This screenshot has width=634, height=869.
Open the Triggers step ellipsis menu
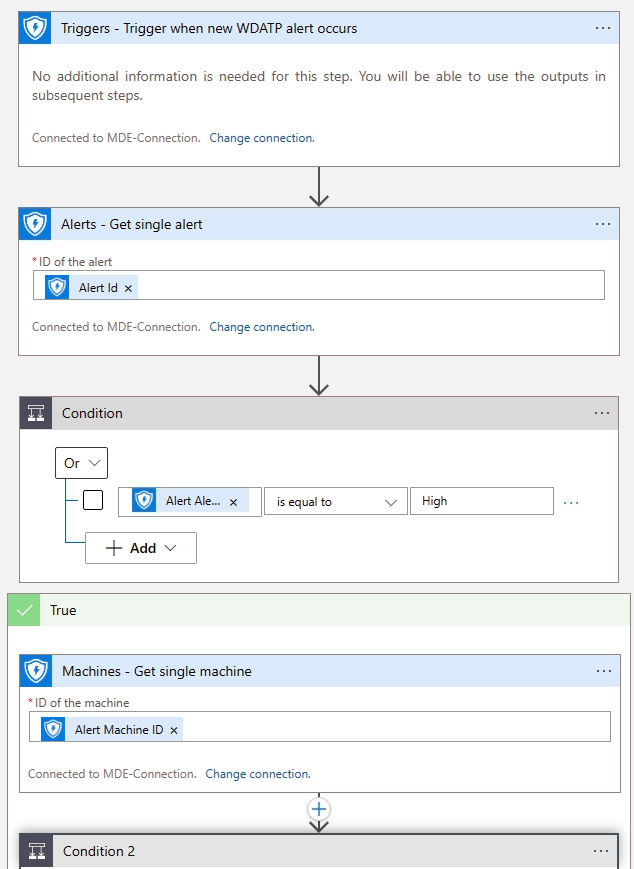coord(602,28)
